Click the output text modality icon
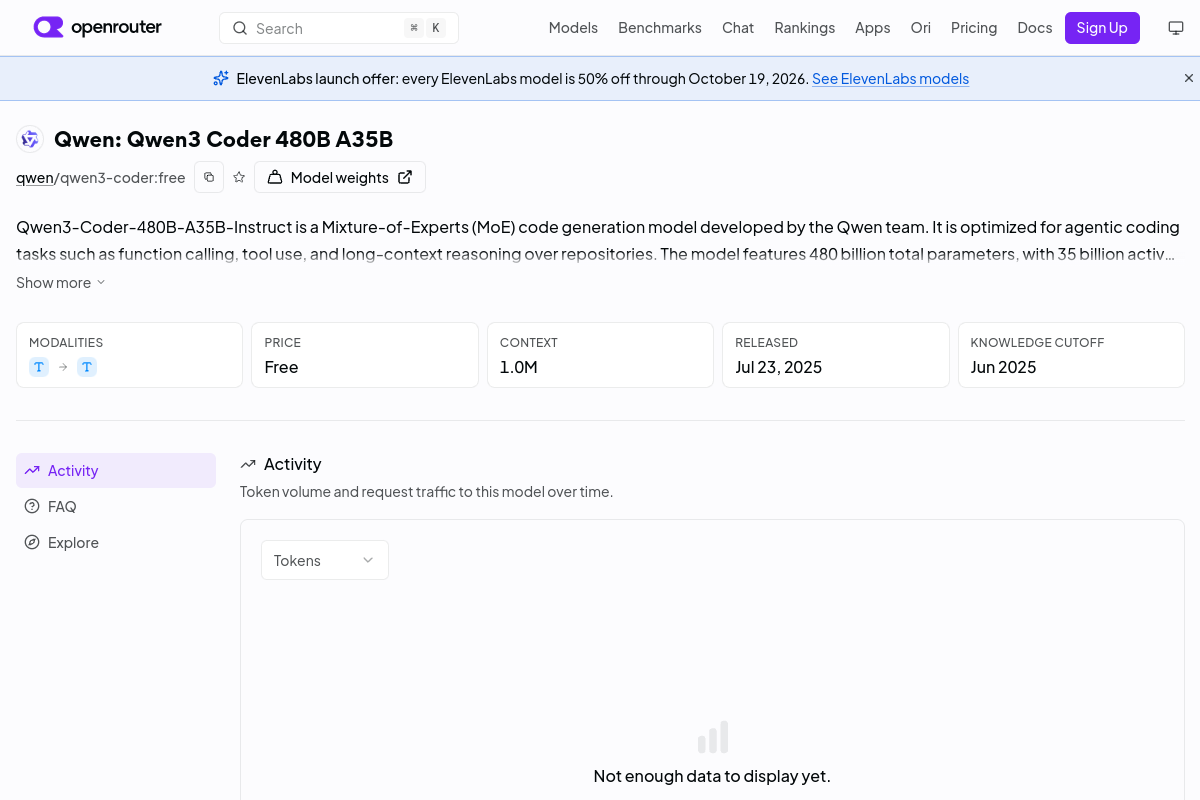The height and width of the screenshot is (800, 1200). pos(87,367)
